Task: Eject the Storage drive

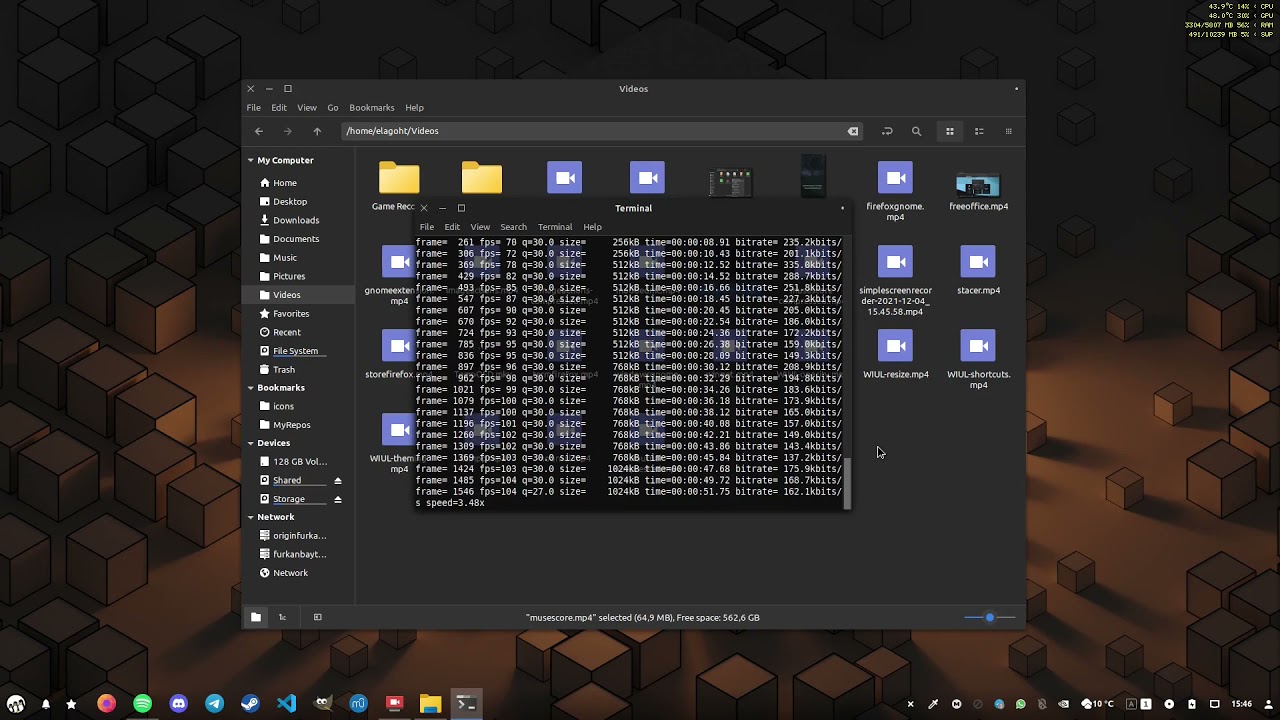Action: (x=338, y=499)
